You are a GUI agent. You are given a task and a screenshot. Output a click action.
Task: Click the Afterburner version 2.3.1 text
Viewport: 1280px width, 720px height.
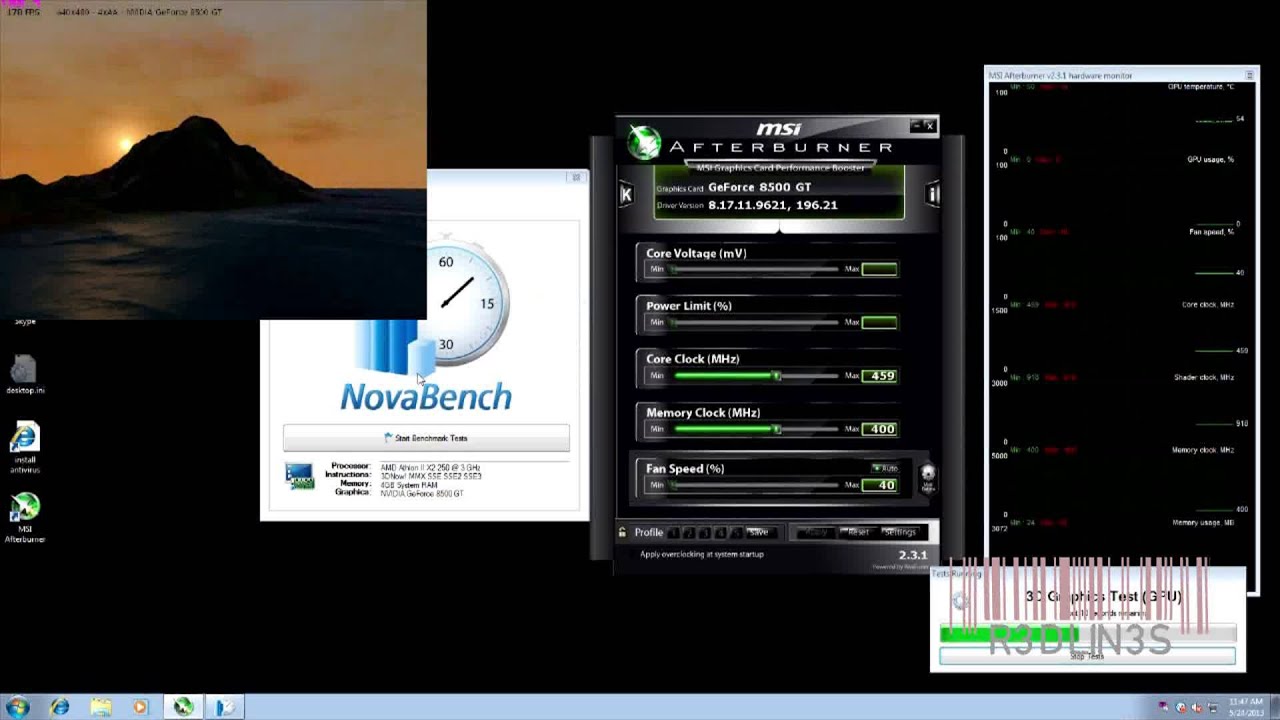pos(912,554)
